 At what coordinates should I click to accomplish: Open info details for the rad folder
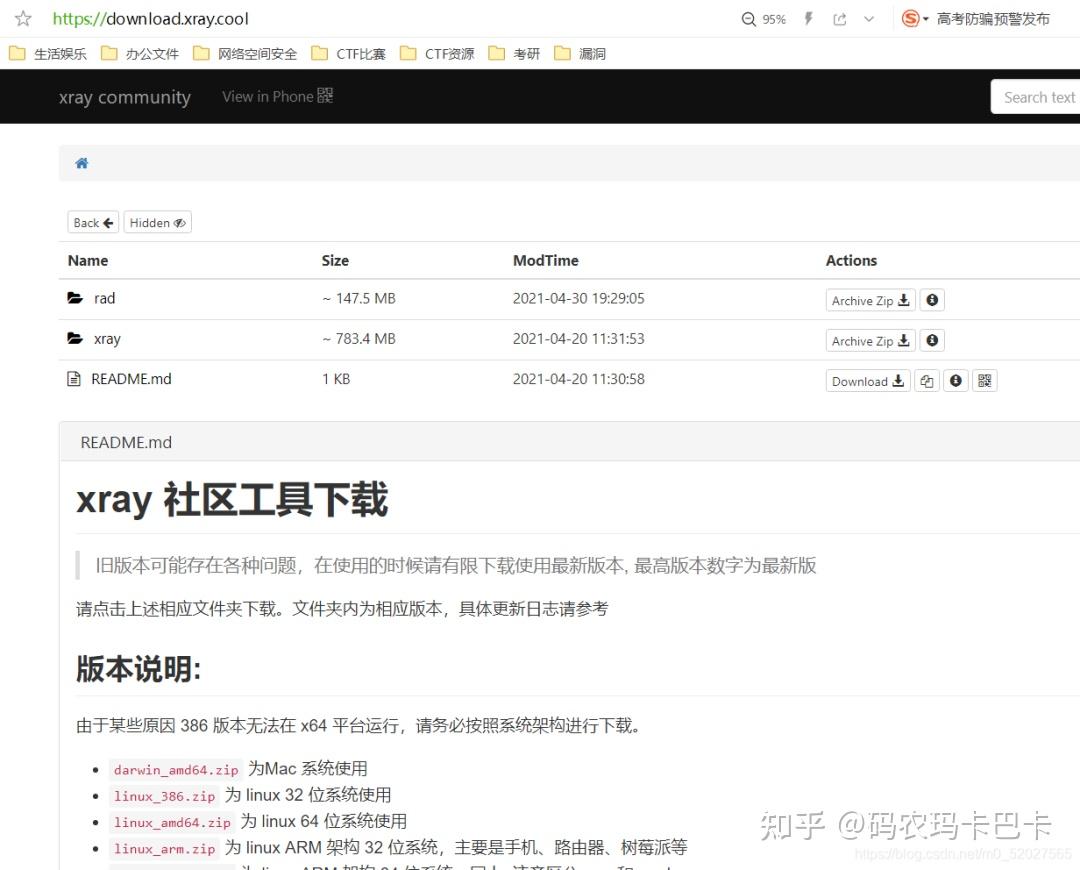932,299
